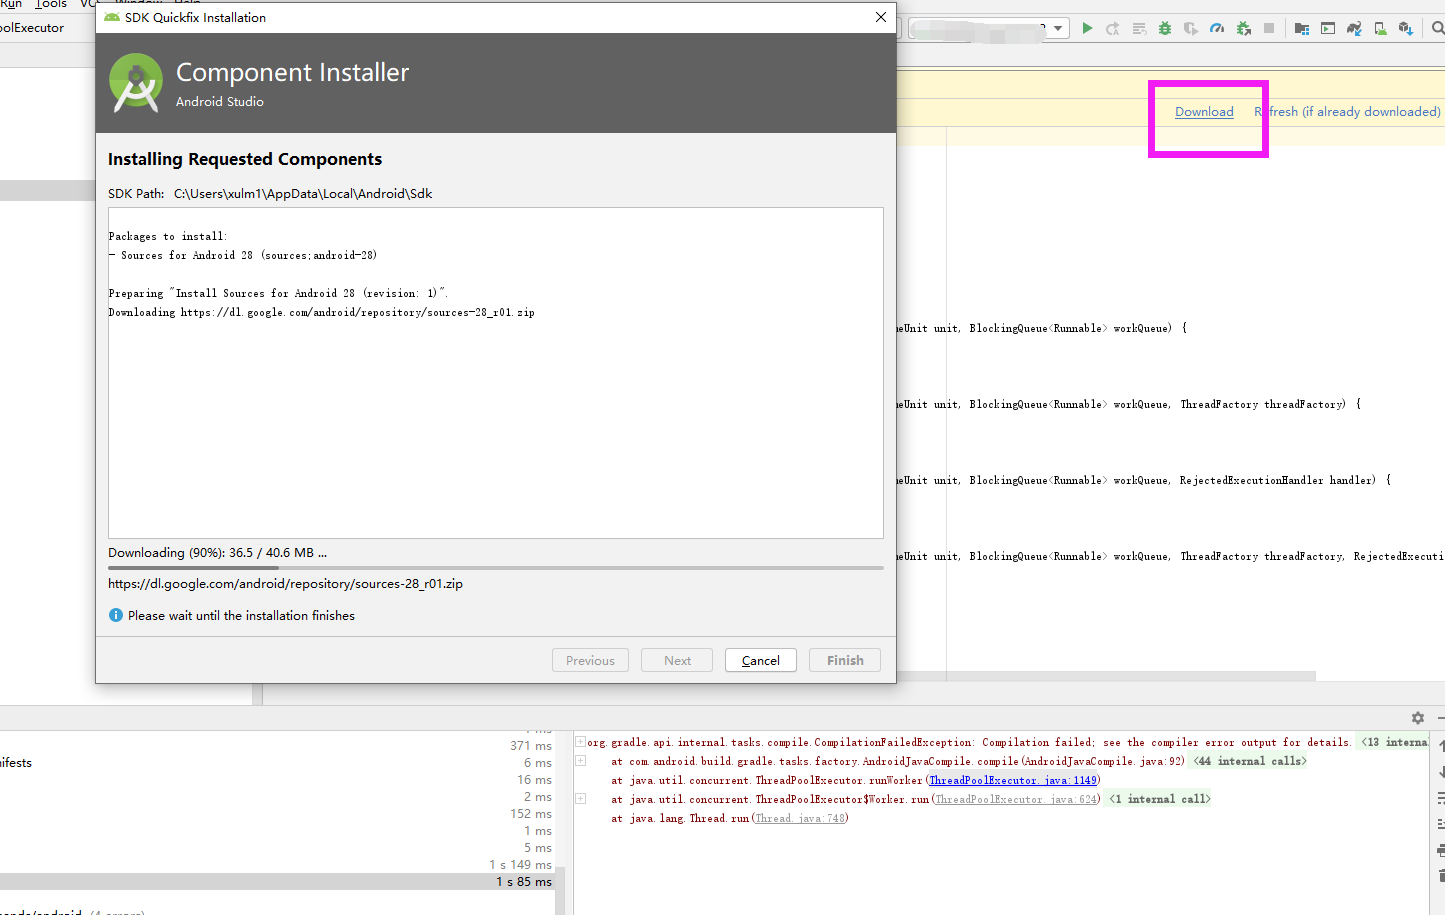Expand the ThreadPoolExecutor$Worker.run stack line
Image resolution: width=1445 pixels, height=915 pixels.
tap(580, 799)
